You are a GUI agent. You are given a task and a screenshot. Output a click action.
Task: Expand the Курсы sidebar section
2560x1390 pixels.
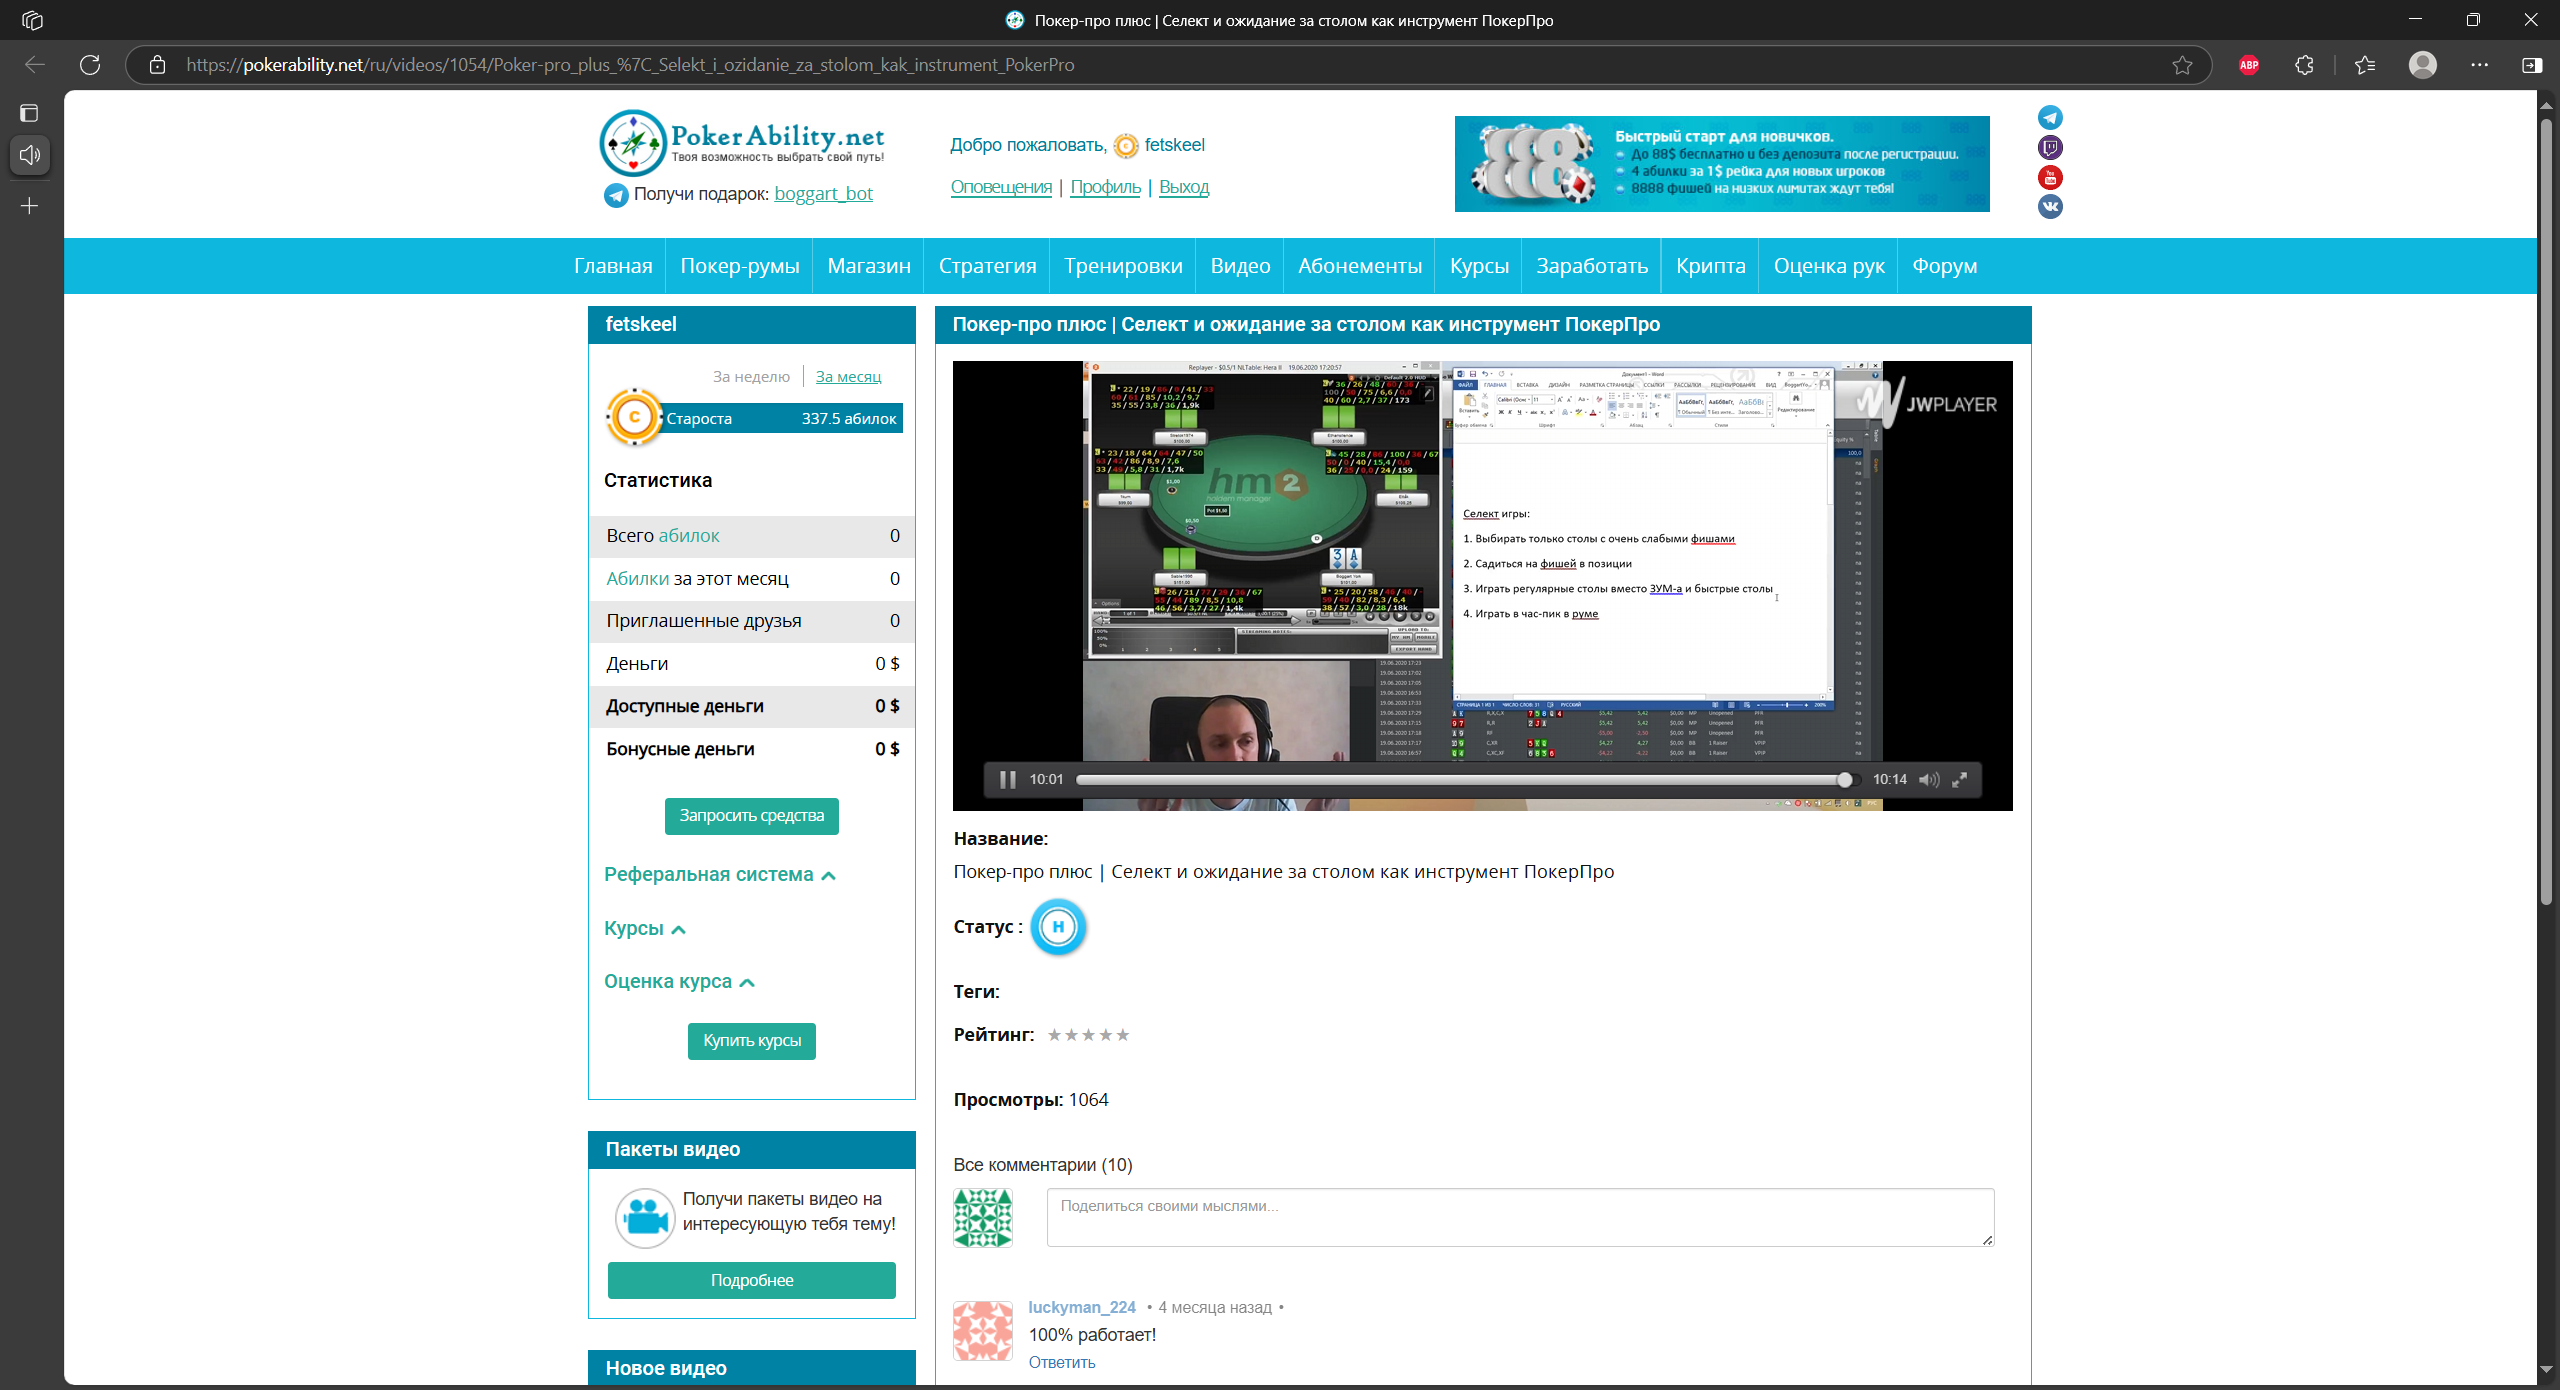(645, 928)
